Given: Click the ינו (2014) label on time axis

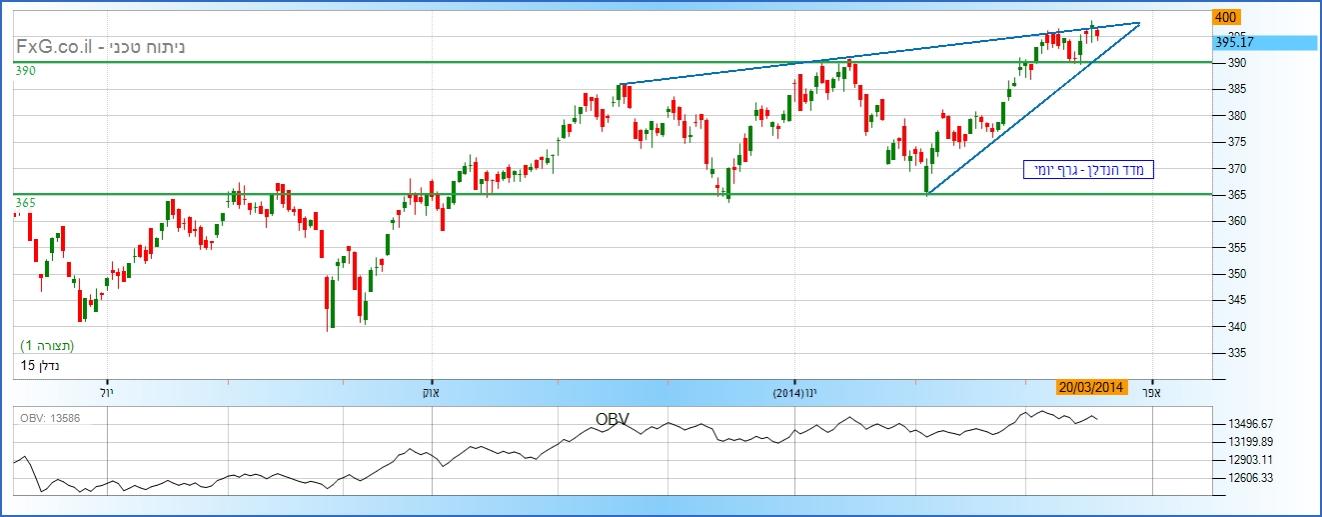Looking at the screenshot, I should click(x=795, y=394).
